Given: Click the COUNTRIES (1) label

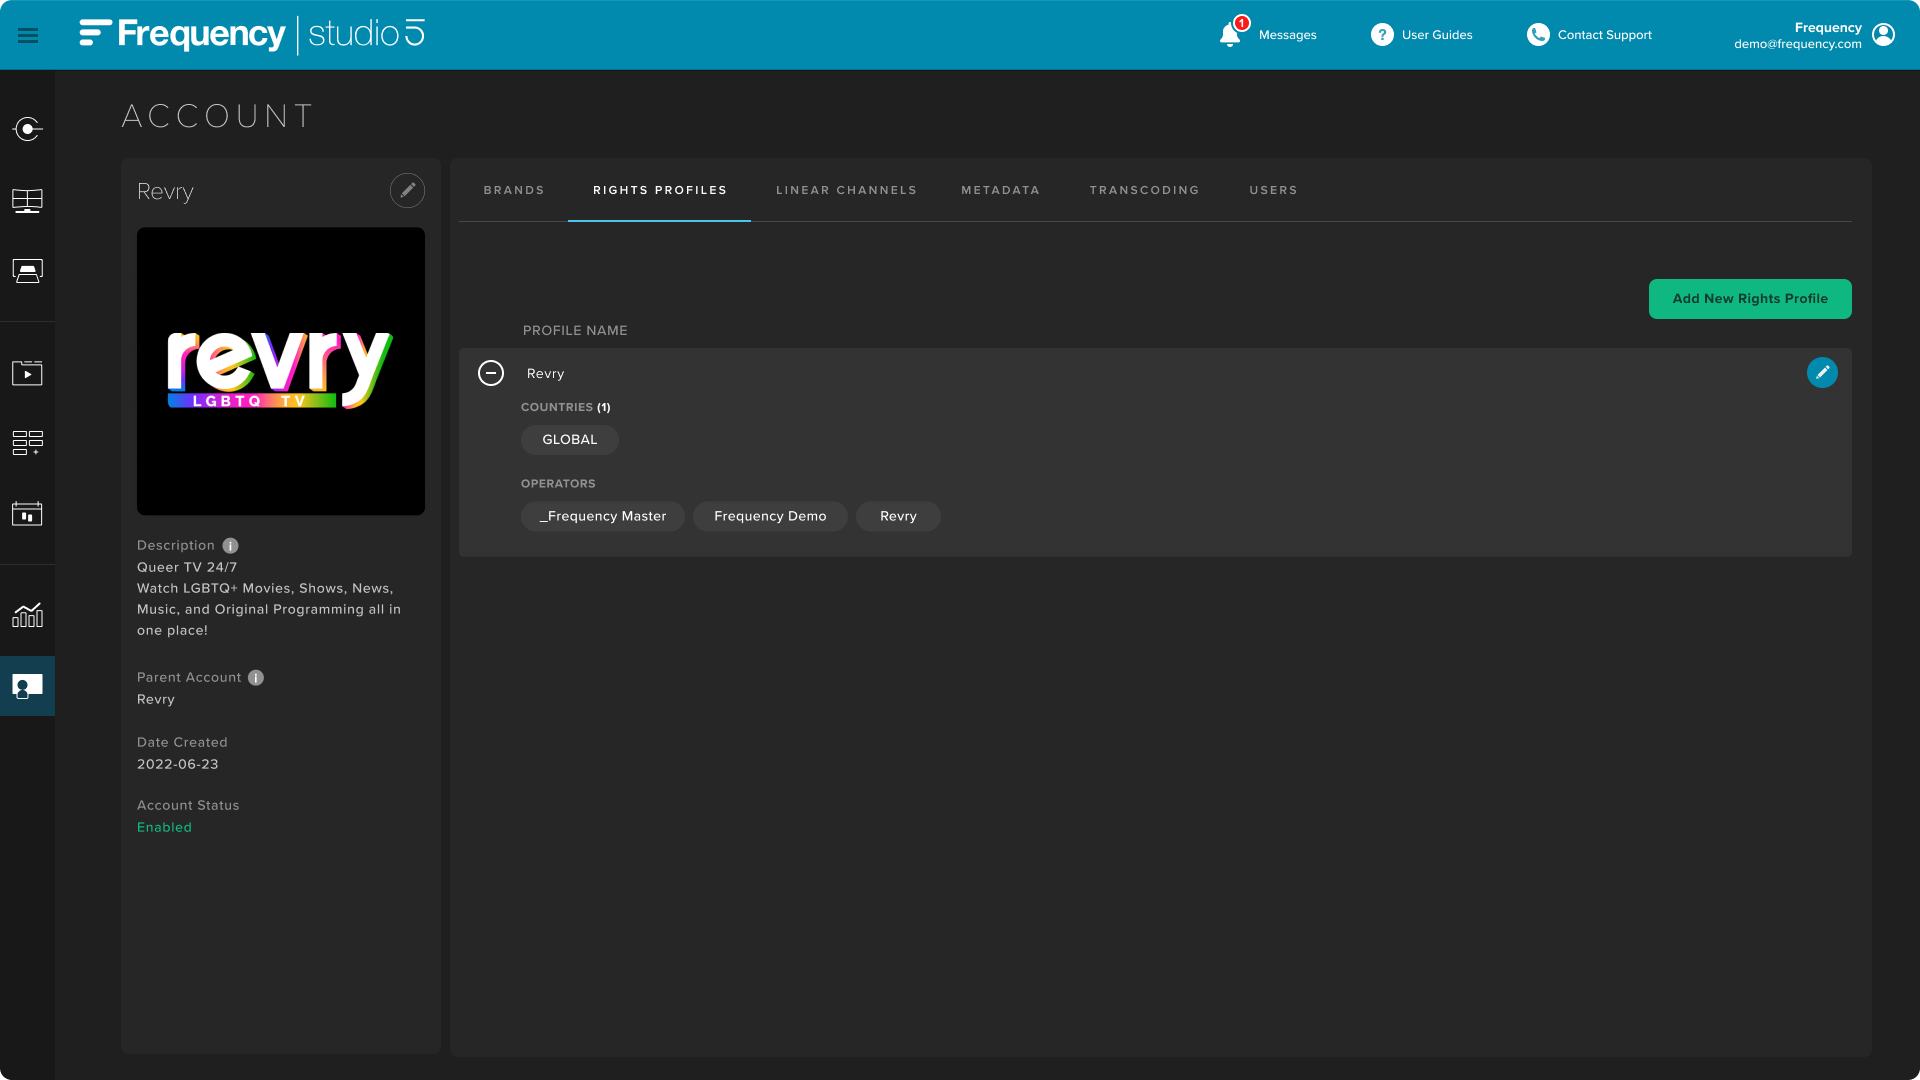Looking at the screenshot, I should click(x=566, y=408).
